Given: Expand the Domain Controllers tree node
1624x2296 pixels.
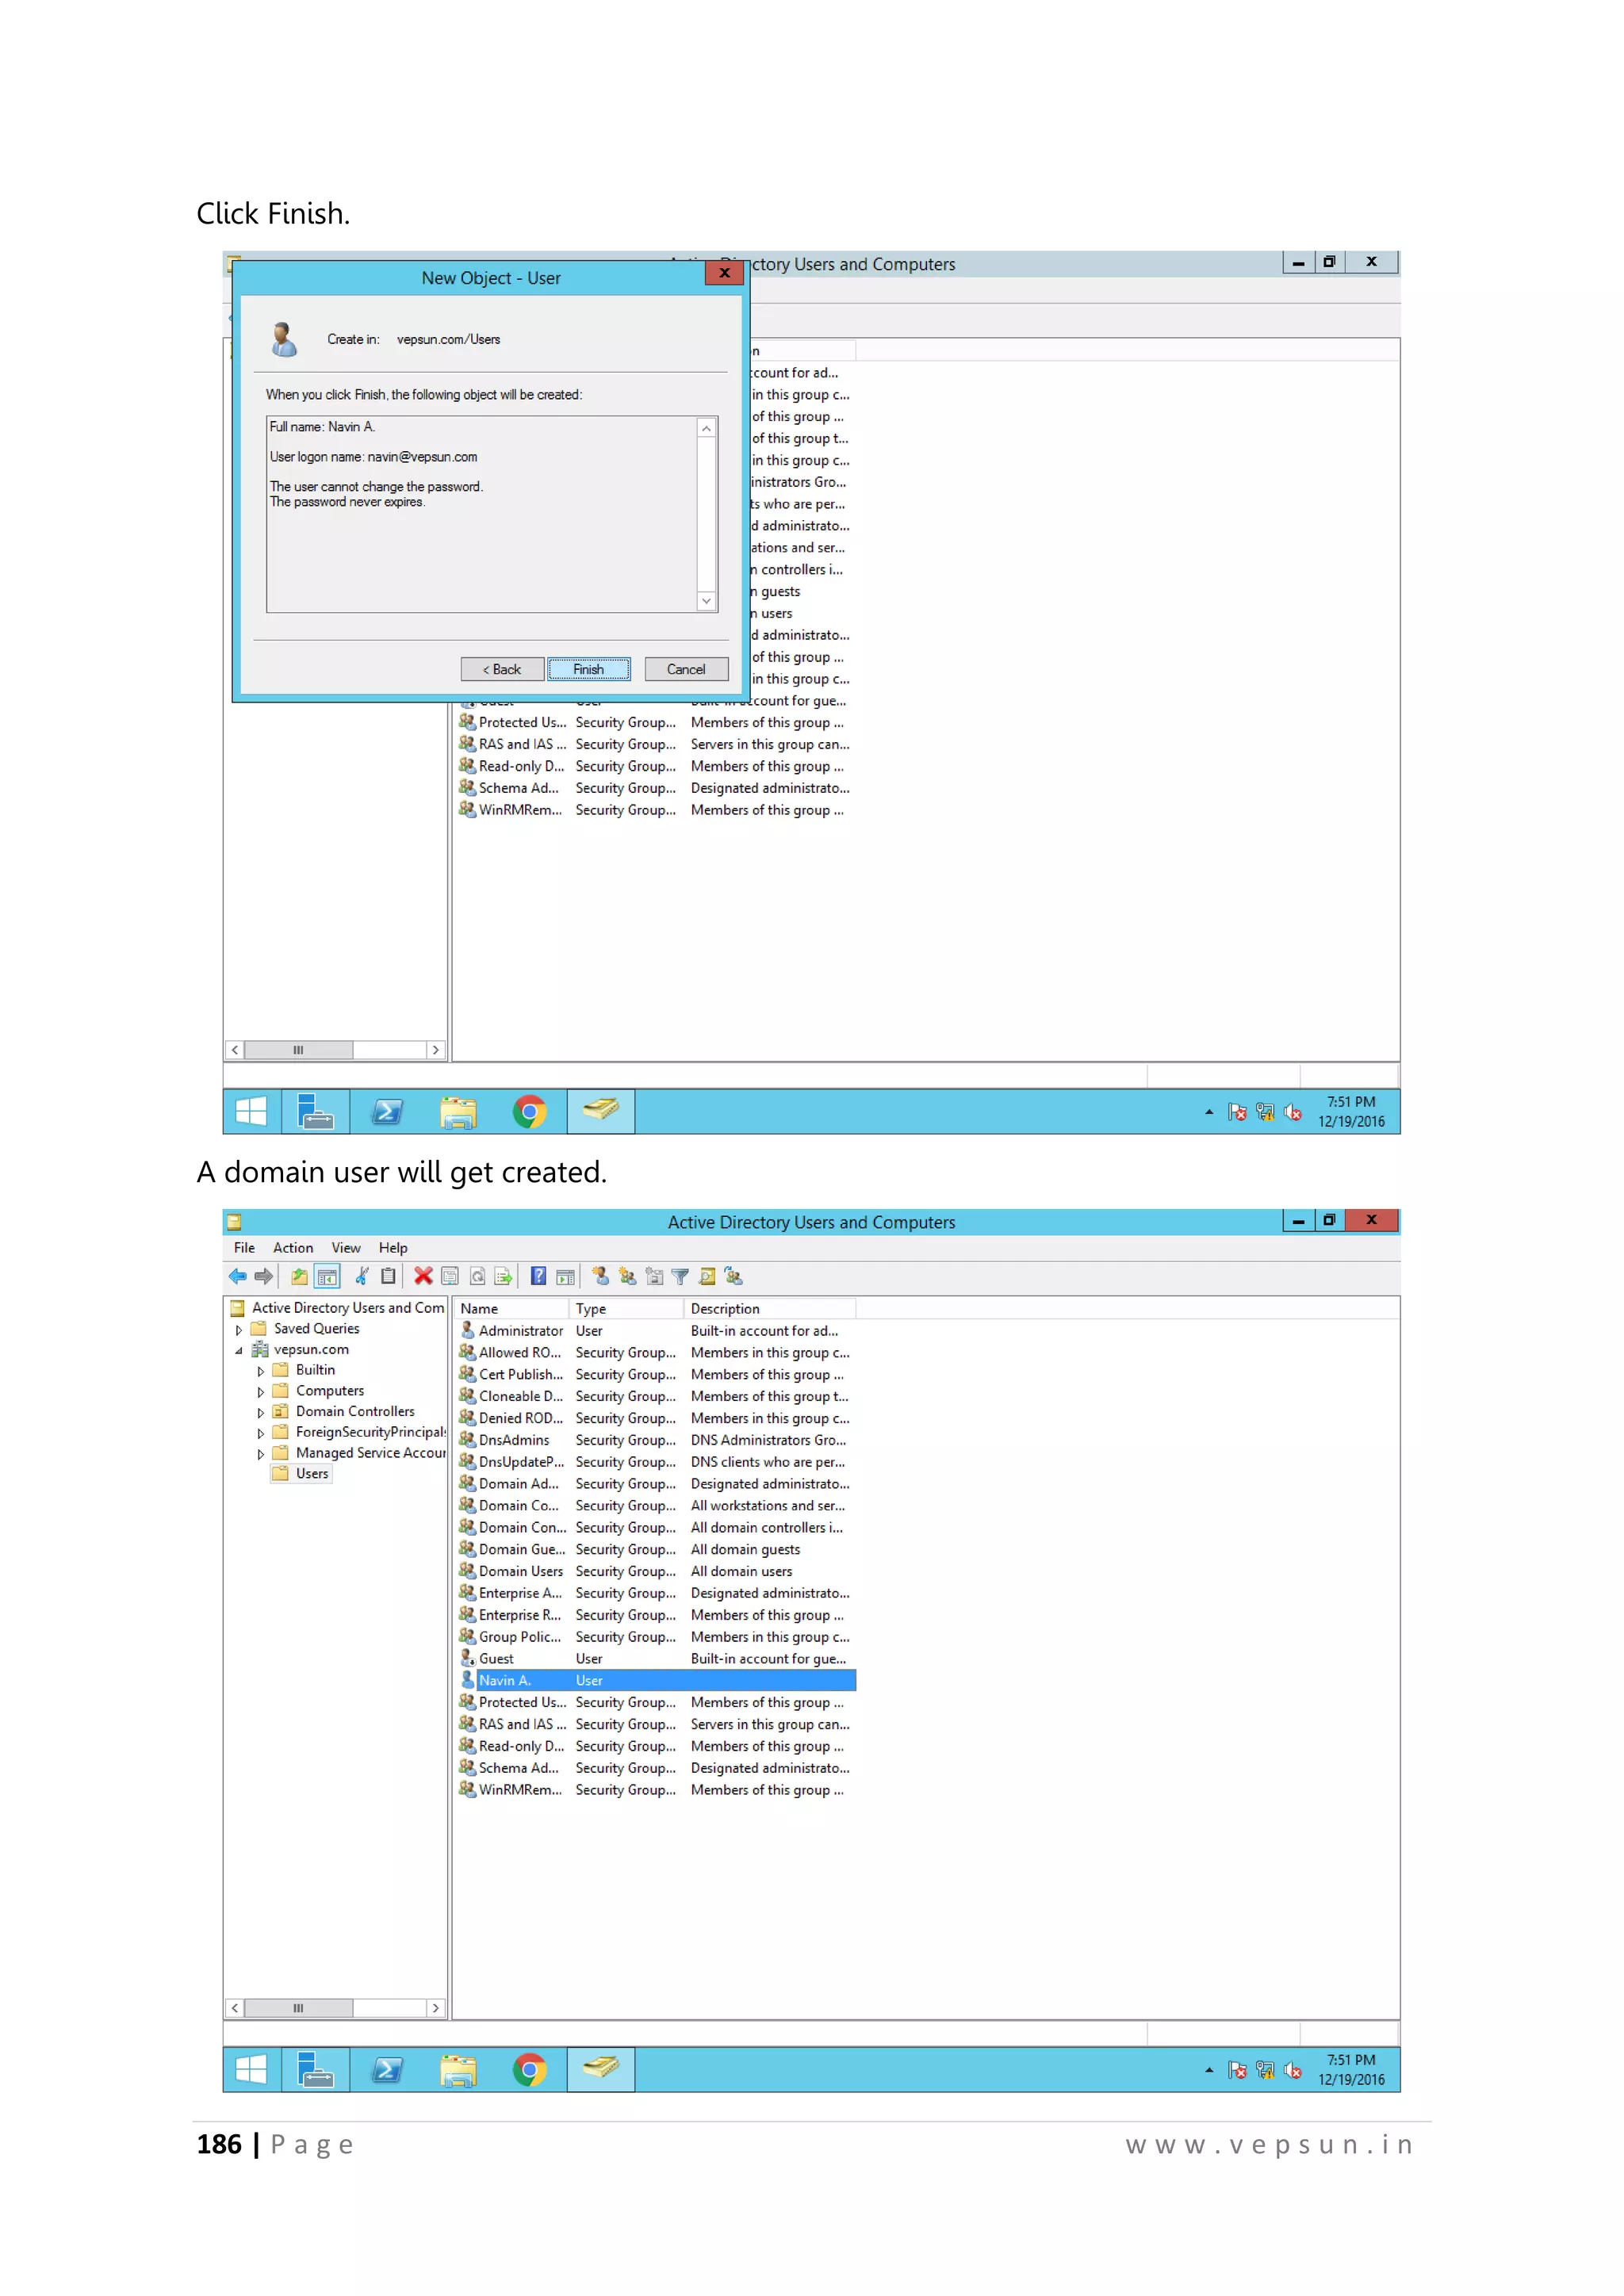Looking at the screenshot, I should pyautogui.click(x=261, y=1413).
